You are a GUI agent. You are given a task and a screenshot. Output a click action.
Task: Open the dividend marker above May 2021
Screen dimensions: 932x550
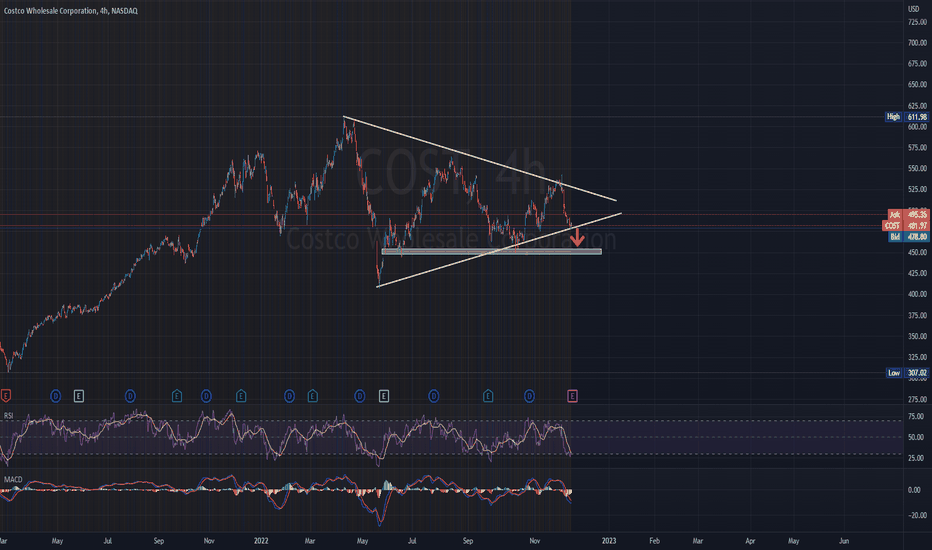(x=55, y=396)
